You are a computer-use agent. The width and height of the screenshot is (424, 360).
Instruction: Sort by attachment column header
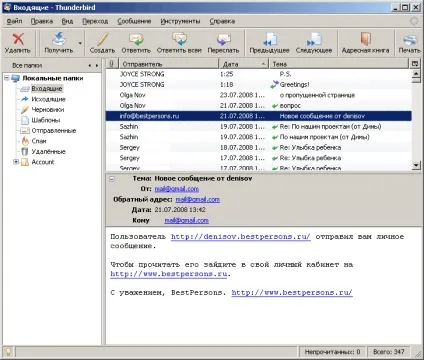112,64
